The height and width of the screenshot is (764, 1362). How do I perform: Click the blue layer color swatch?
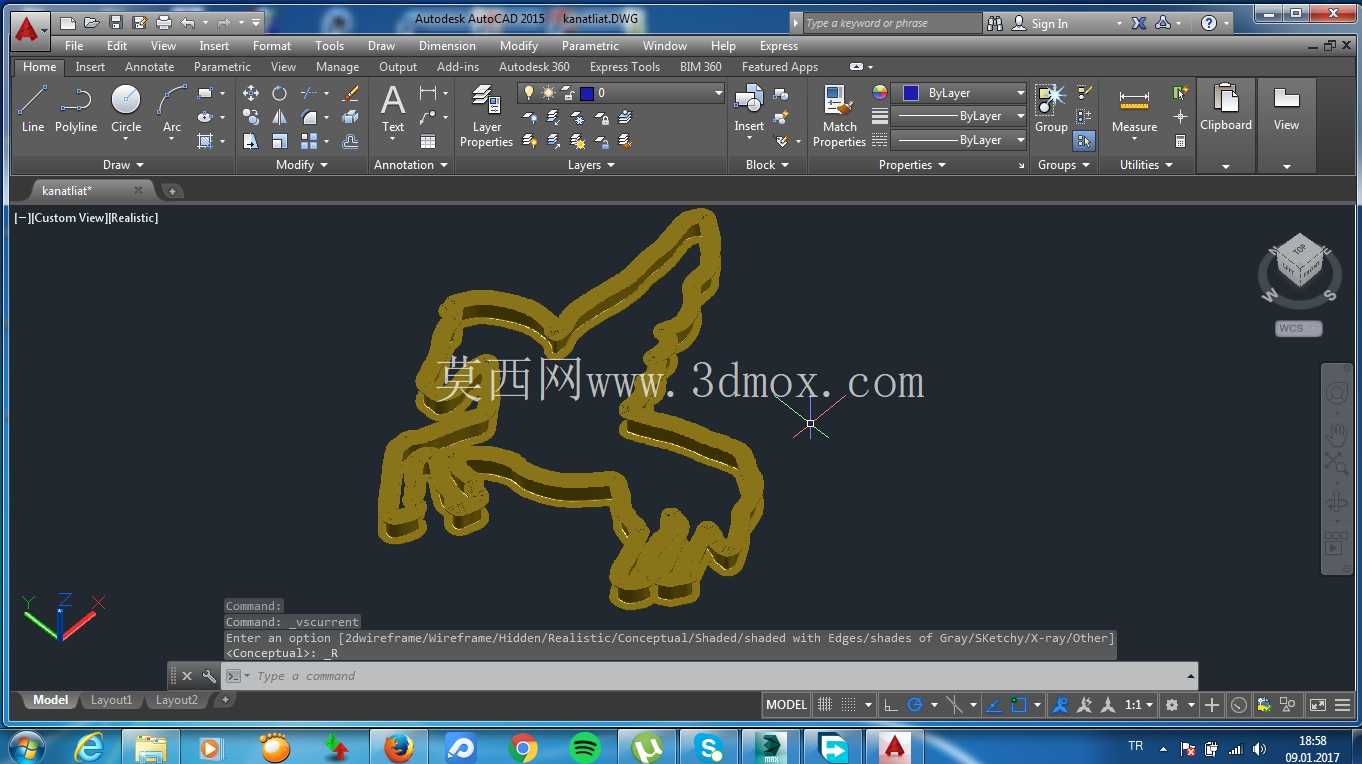[x=587, y=93]
